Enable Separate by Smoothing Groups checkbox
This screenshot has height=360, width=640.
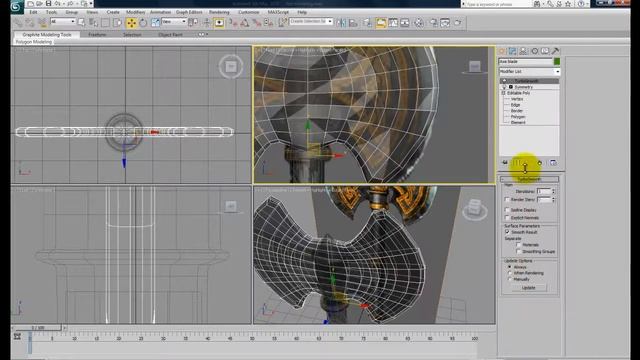[518, 251]
